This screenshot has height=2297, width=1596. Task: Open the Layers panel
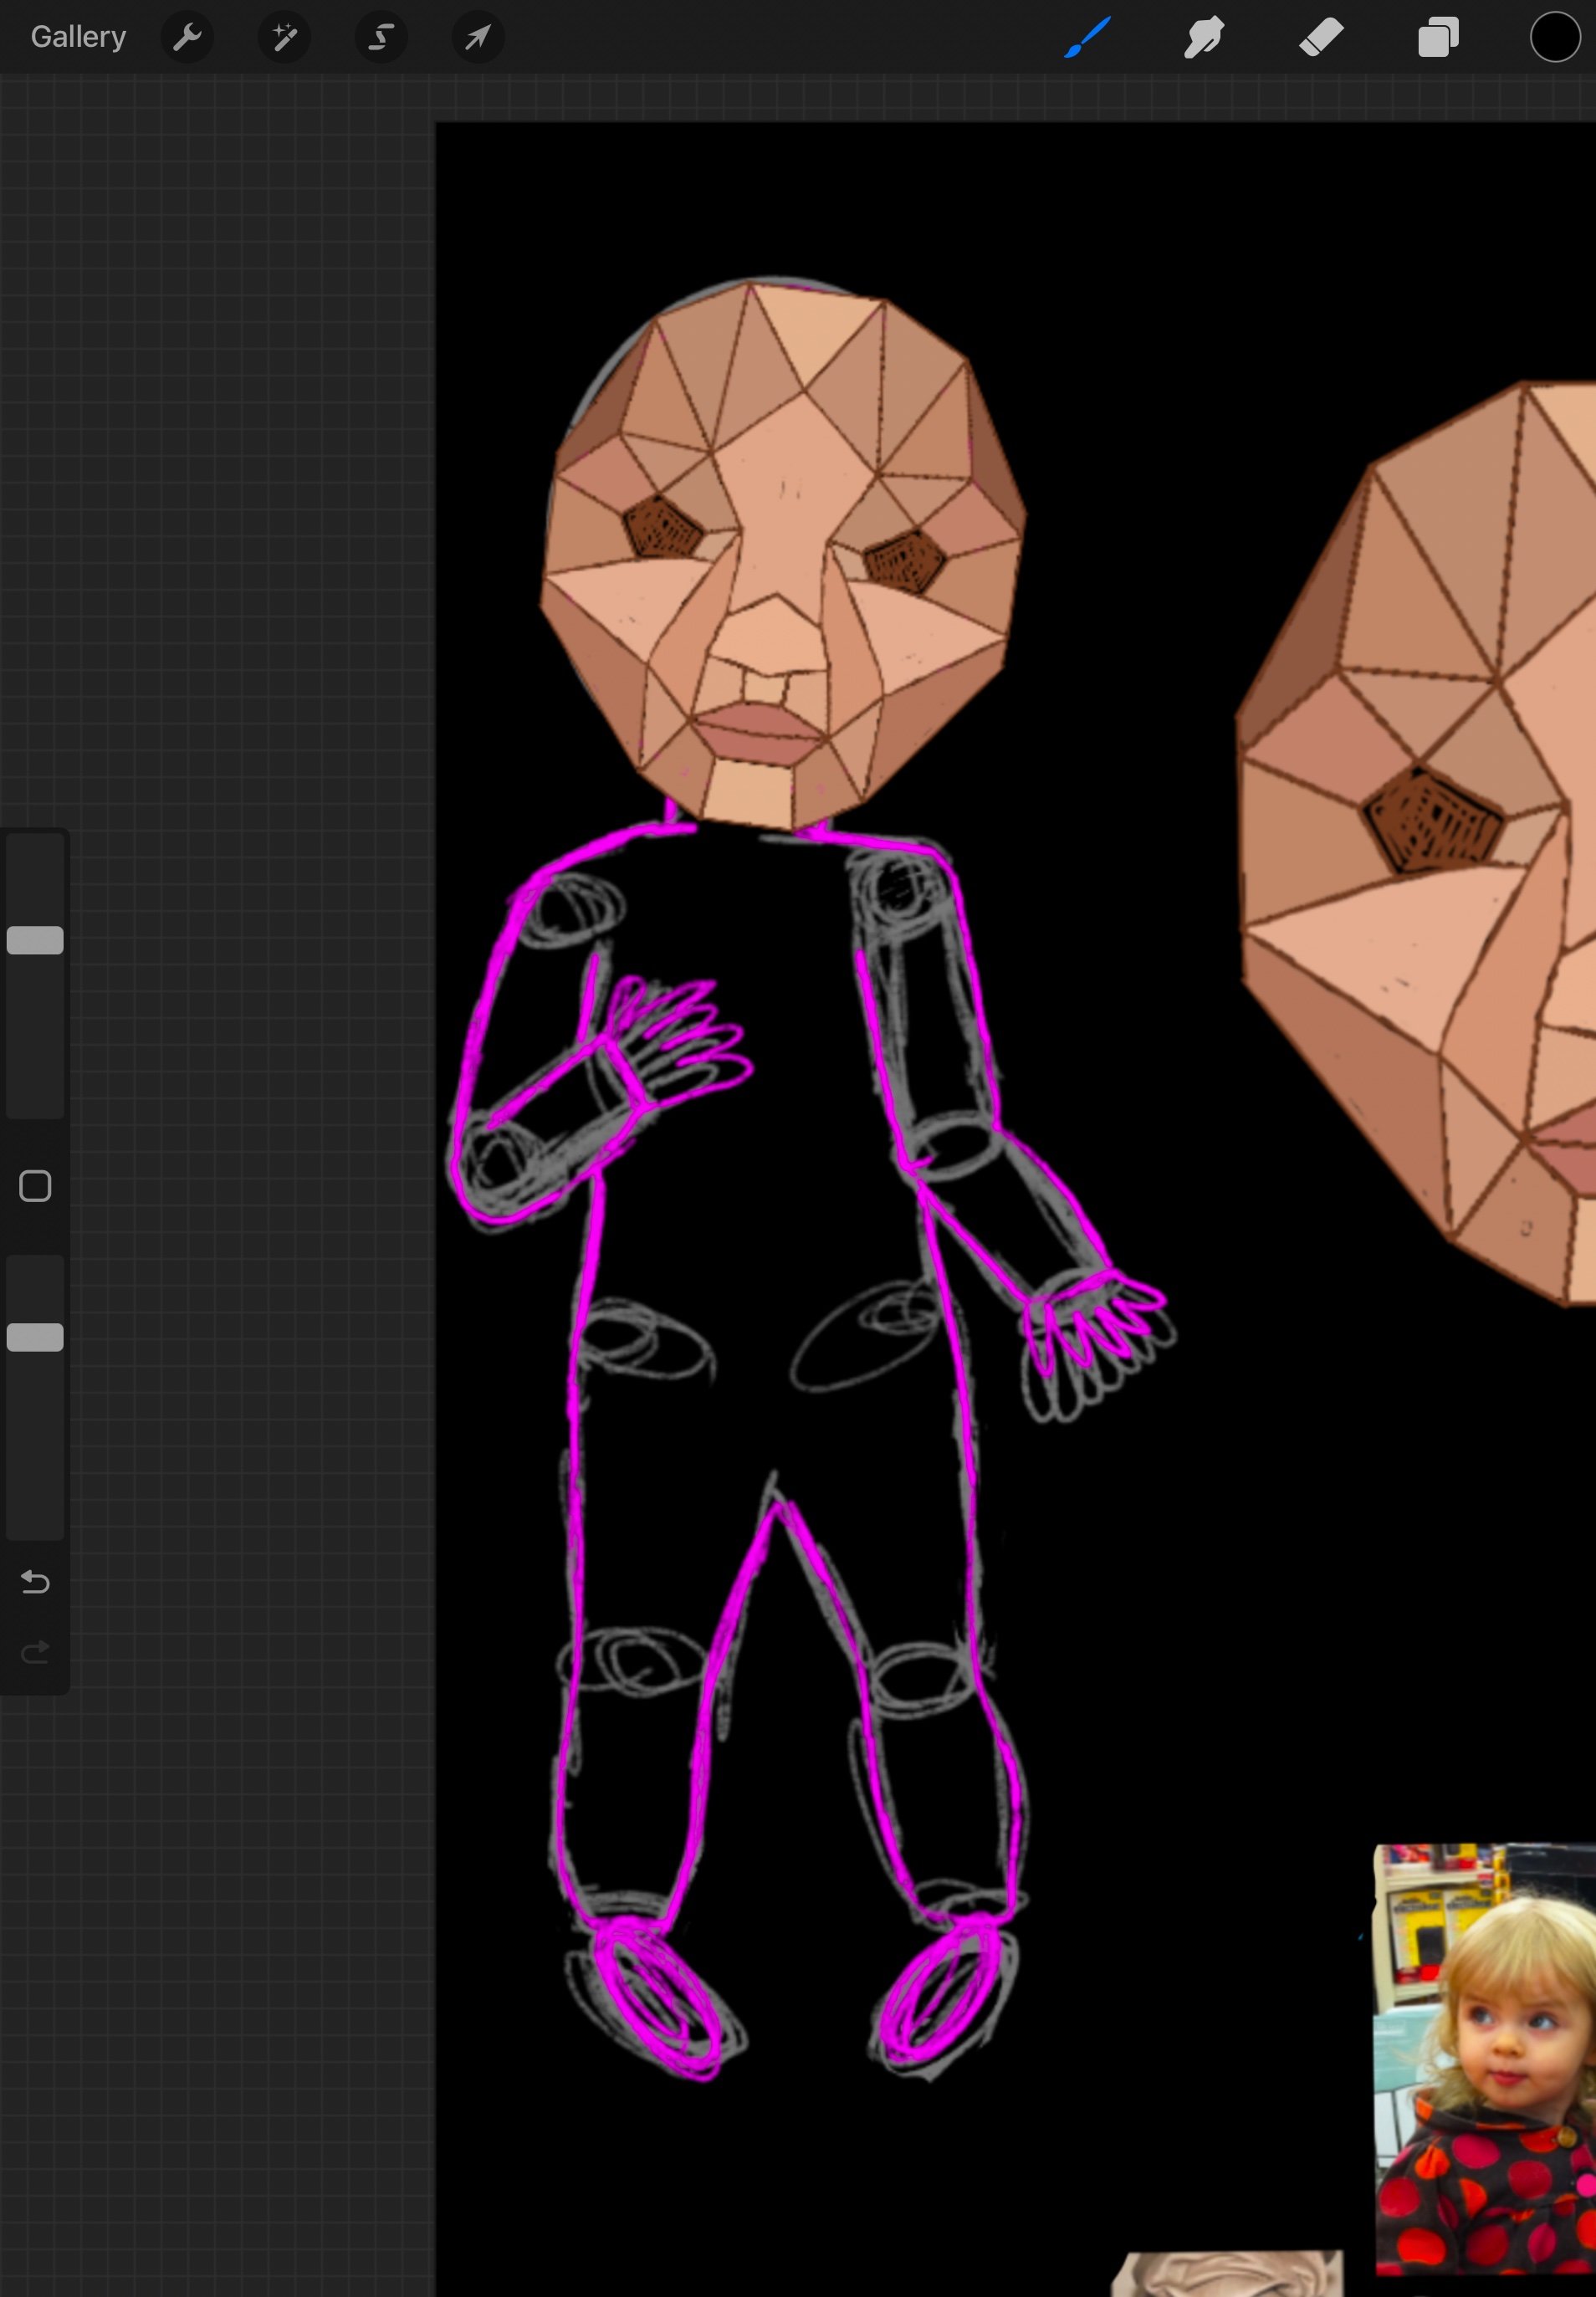[1438, 38]
